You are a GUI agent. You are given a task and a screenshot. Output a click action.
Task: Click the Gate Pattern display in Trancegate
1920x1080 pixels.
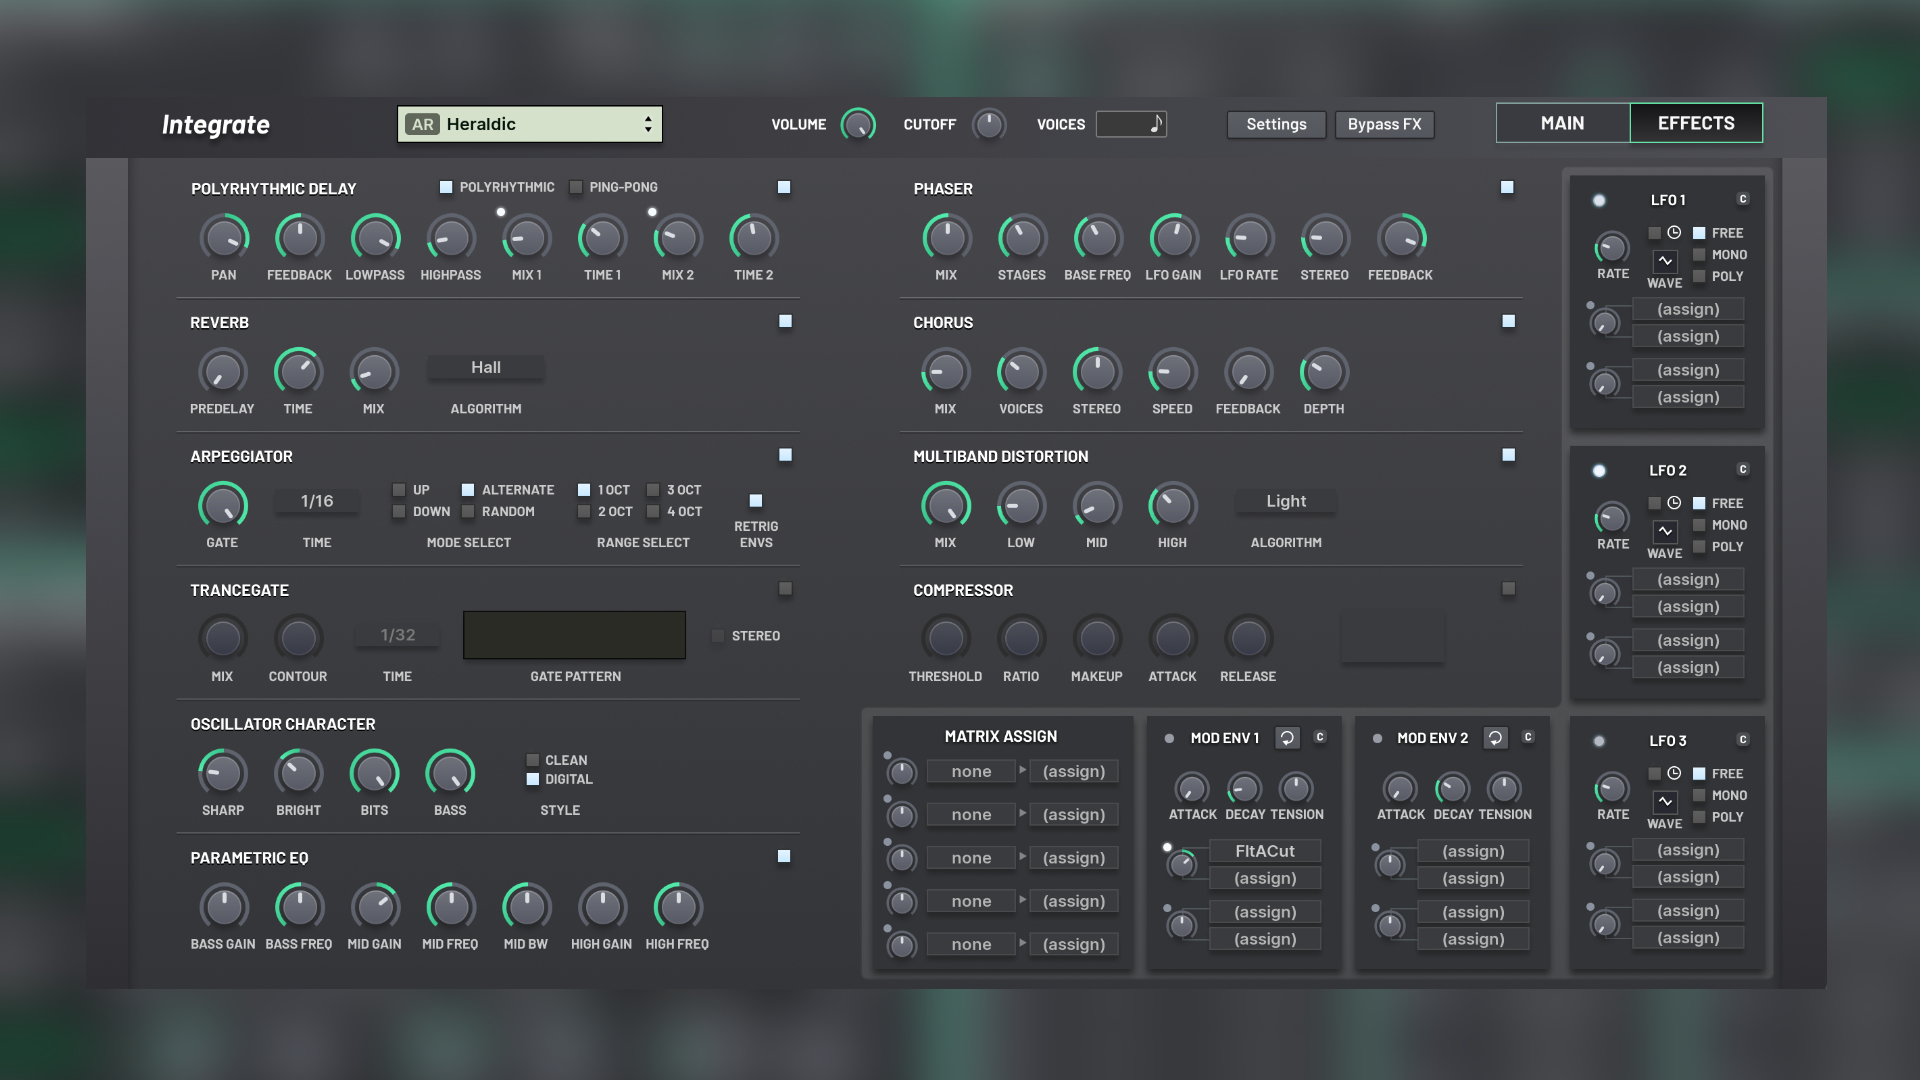point(574,635)
